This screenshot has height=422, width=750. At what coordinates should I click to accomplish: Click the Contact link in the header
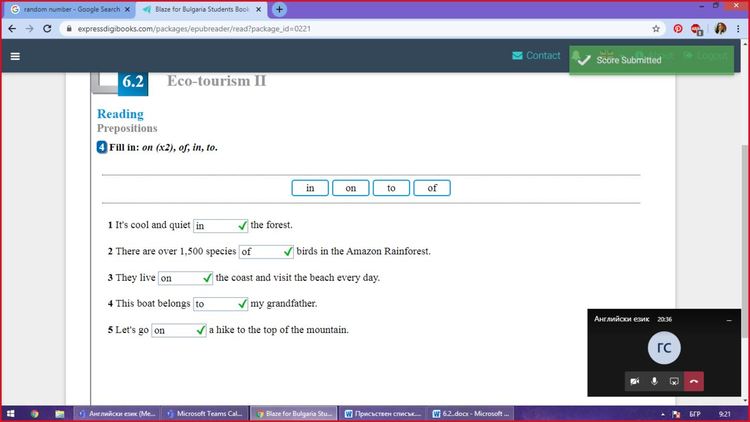click(536, 56)
